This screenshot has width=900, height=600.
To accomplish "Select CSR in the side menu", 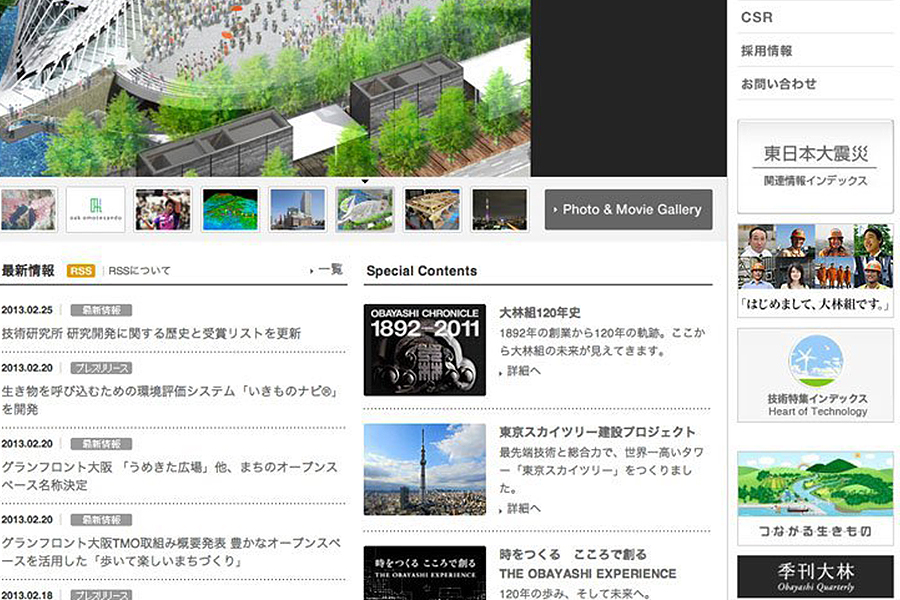I will click(x=757, y=17).
